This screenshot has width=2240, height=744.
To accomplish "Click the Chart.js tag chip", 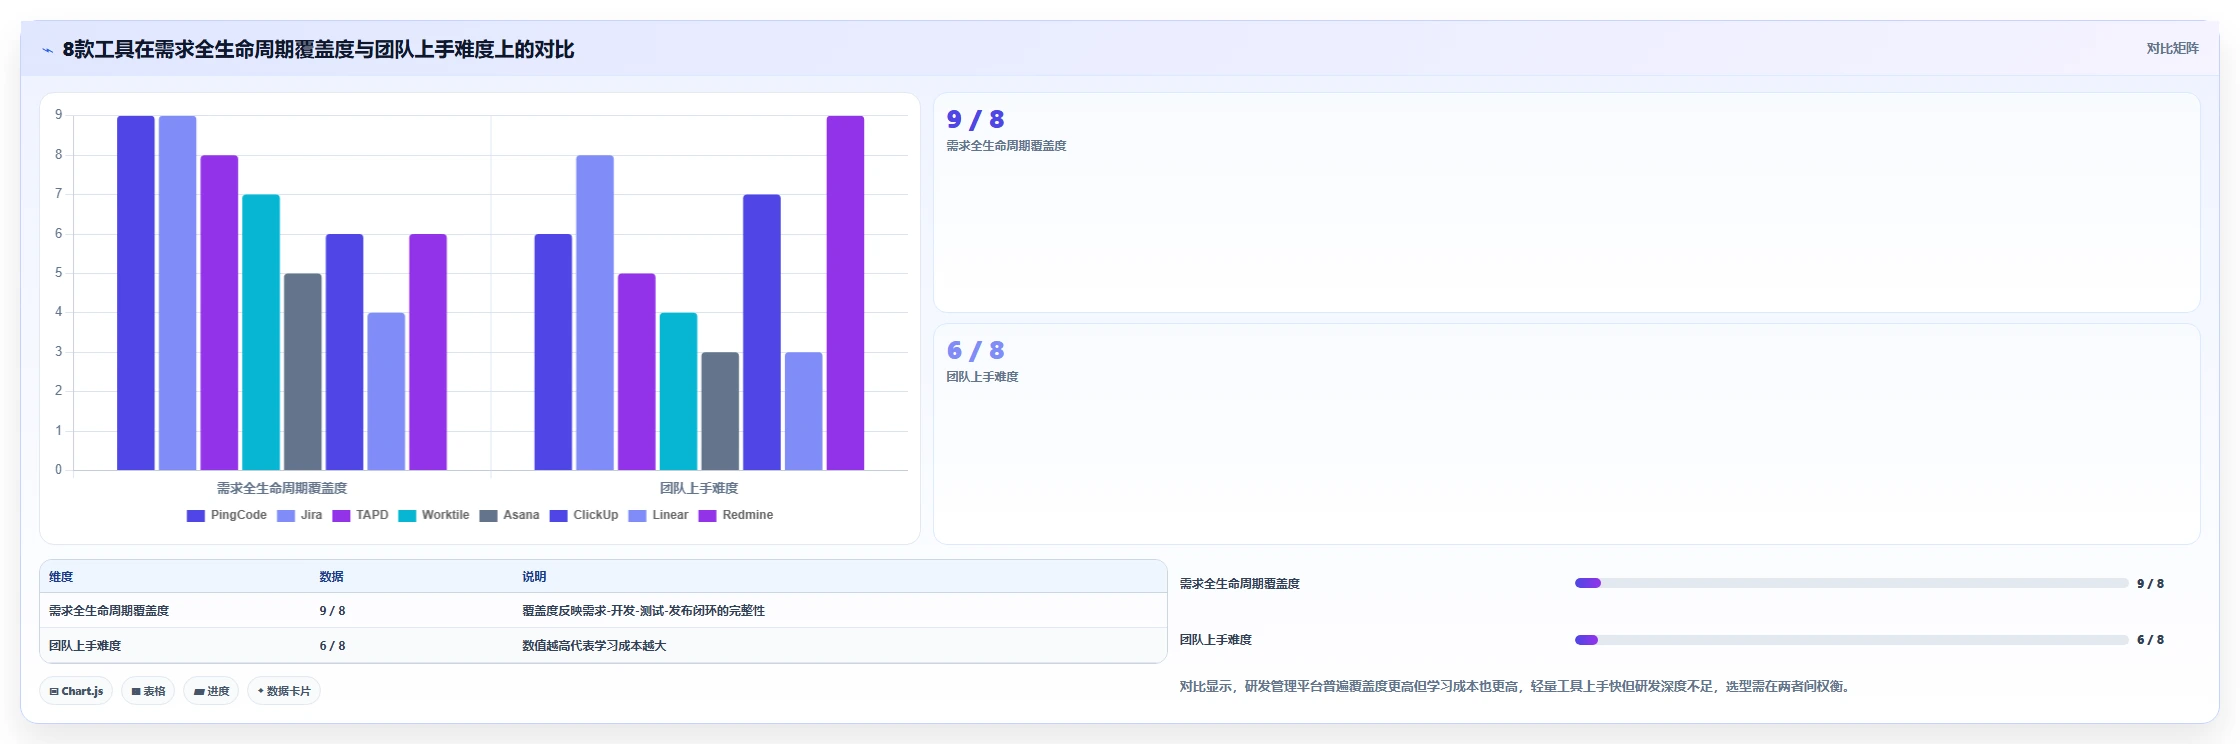I will tap(76, 691).
